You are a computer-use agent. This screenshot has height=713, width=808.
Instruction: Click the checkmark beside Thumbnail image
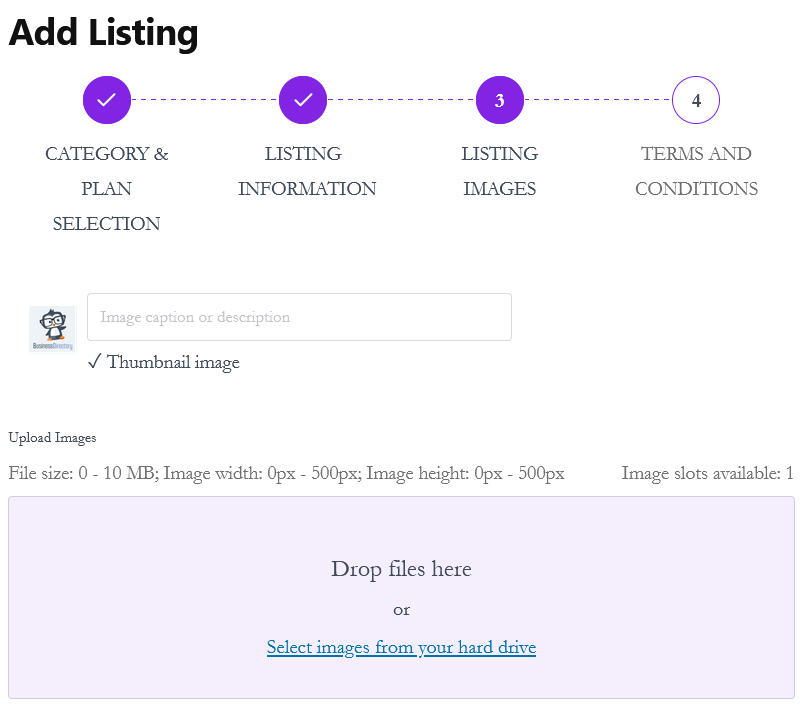tap(94, 362)
